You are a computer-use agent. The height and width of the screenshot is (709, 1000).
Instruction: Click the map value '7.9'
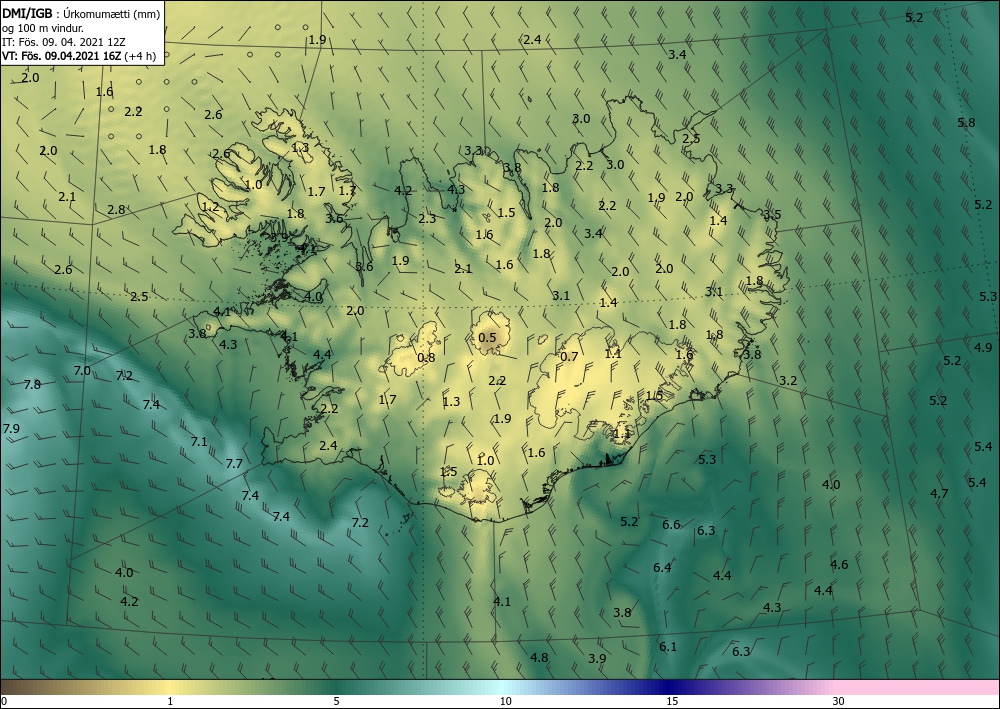11,428
